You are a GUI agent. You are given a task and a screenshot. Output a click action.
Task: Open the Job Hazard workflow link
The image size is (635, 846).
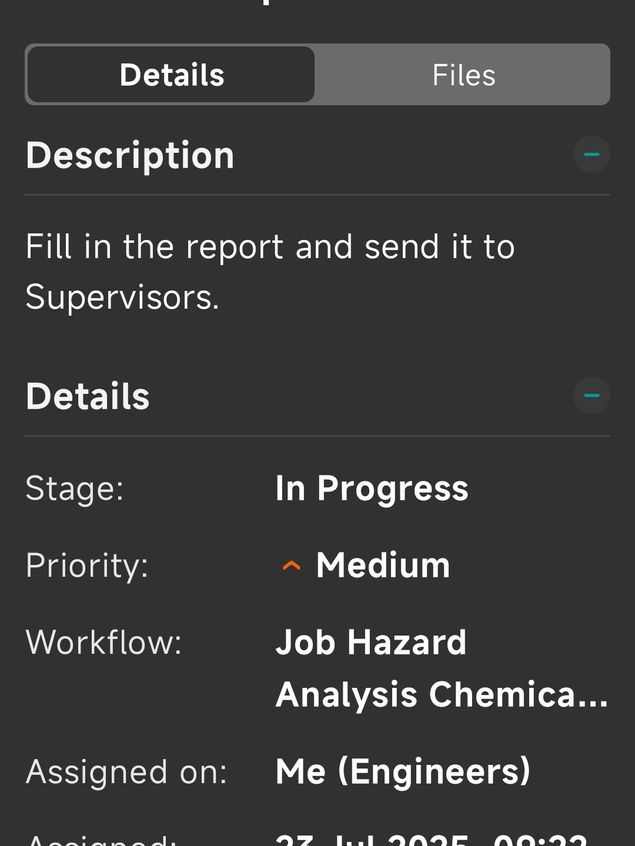[x=371, y=642]
